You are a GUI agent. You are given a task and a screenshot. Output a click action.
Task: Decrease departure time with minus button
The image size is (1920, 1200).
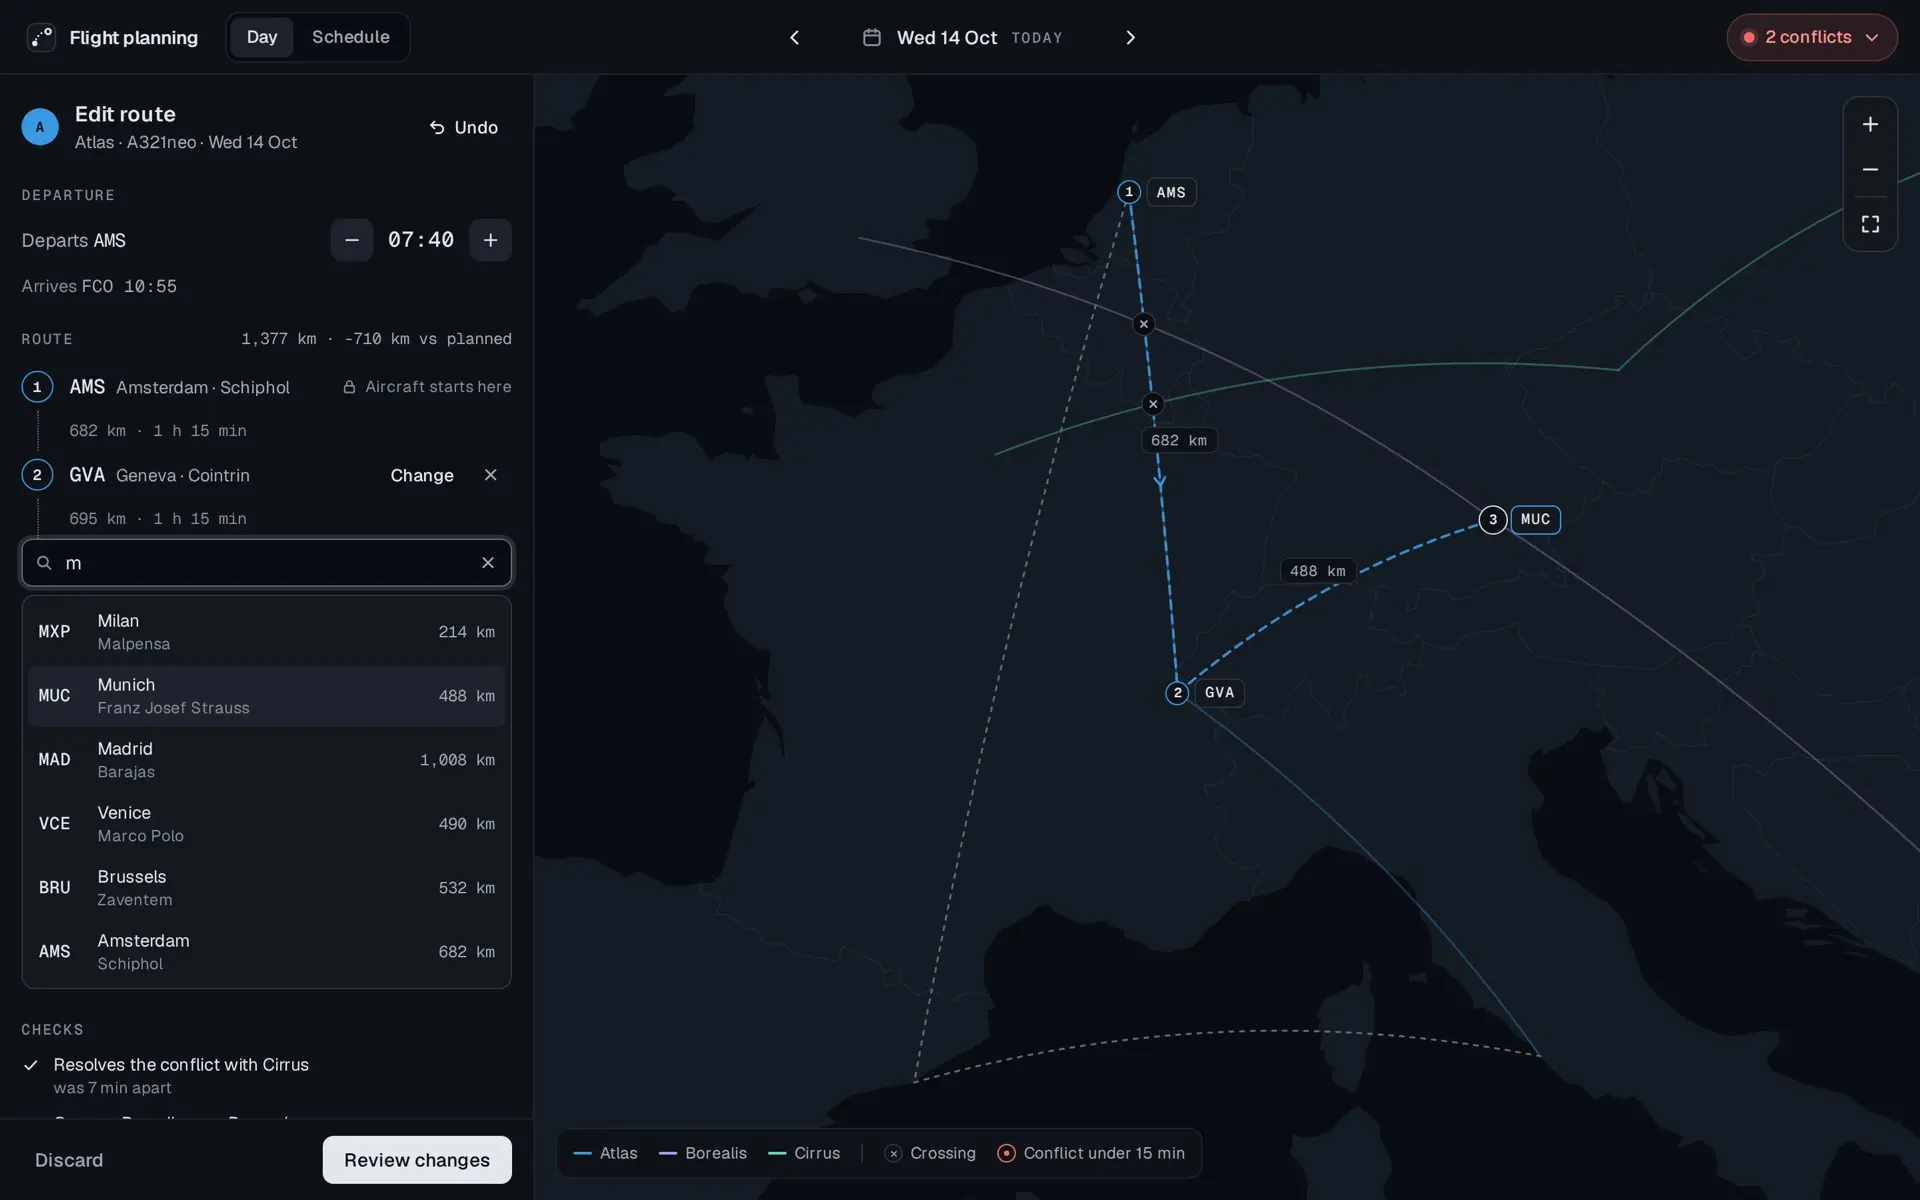tap(352, 240)
